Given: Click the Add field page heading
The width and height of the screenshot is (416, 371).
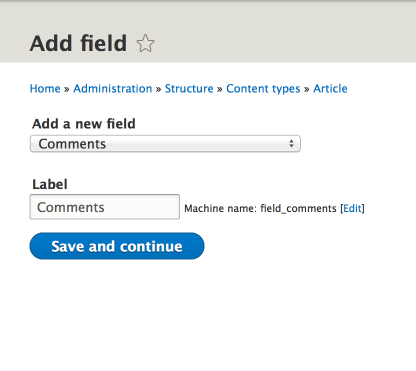Looking at the screenshot, I should click(x=78, y=43).
